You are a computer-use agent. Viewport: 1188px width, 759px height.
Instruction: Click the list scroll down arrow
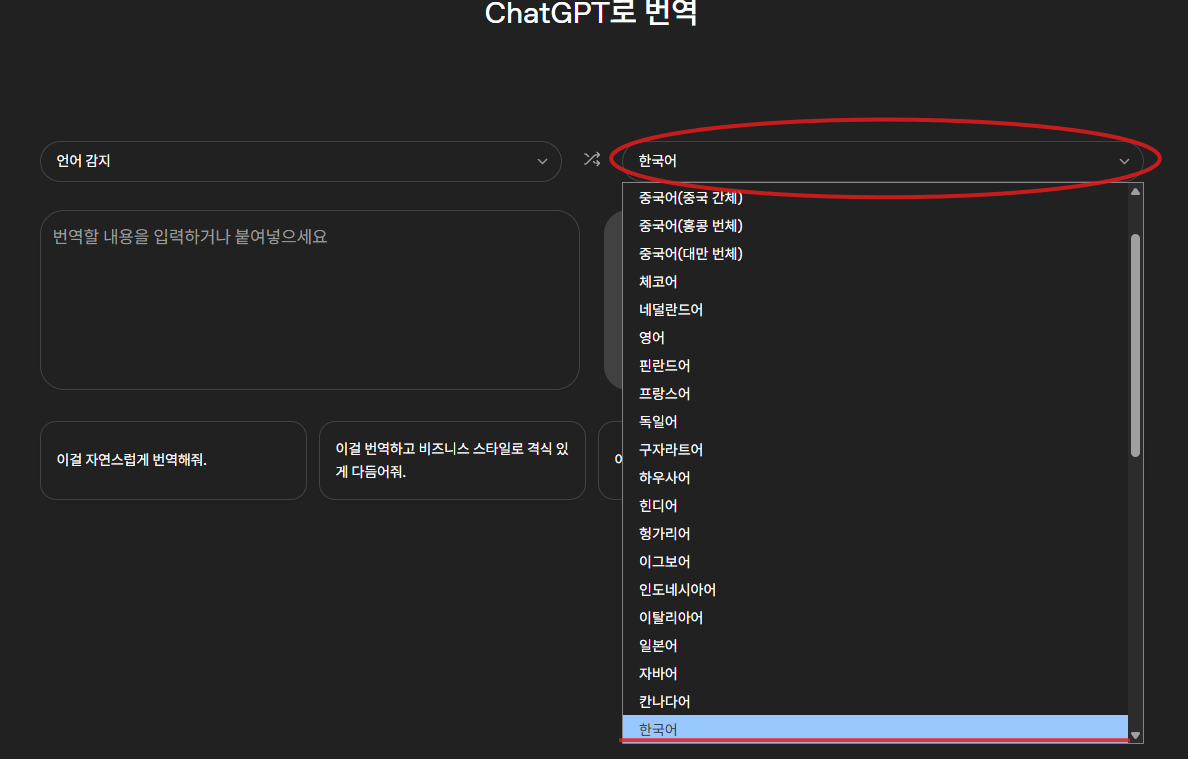[x=1135, y=735]
